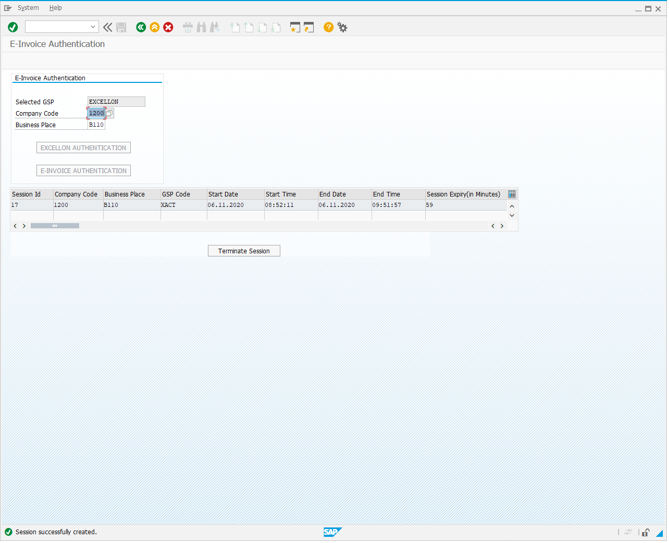Click the End Date column header
Viewport: 669px width, 543px height.
(345, 194)
